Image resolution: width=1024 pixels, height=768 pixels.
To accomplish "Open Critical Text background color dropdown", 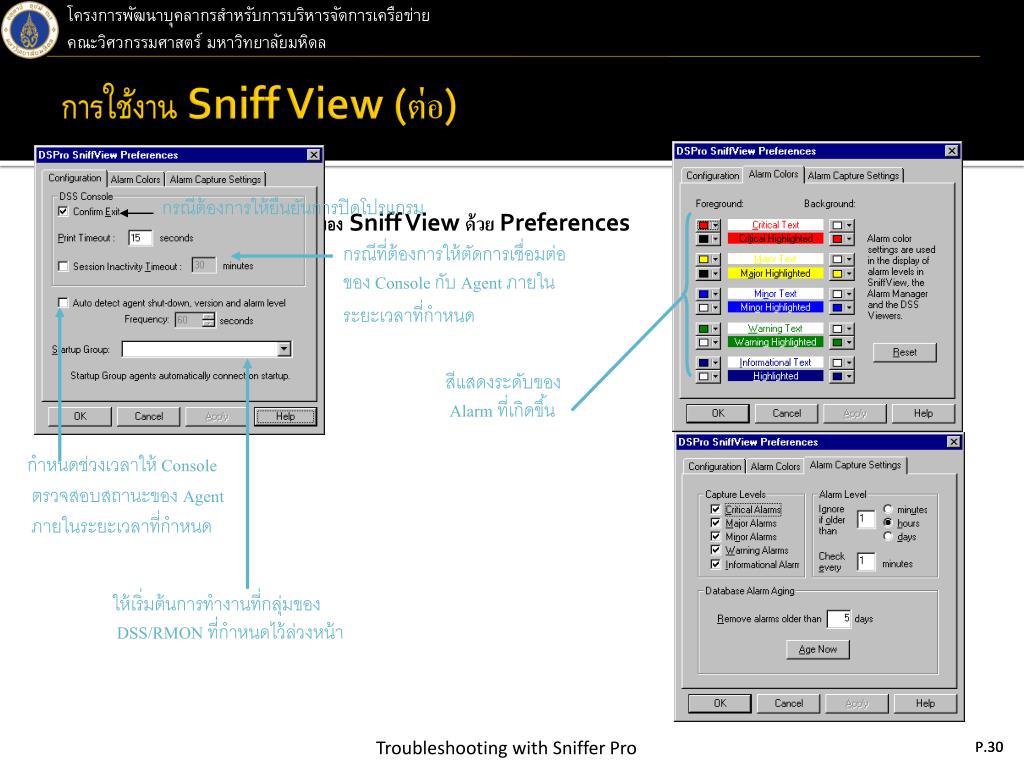I will [x=849, y=225].
